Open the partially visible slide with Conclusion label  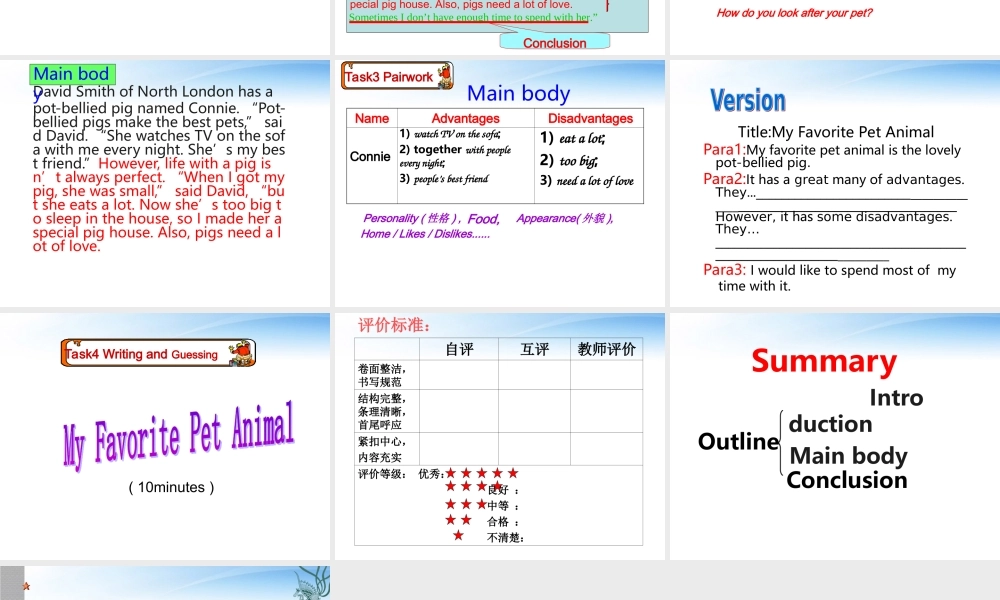tap(499, 27)
